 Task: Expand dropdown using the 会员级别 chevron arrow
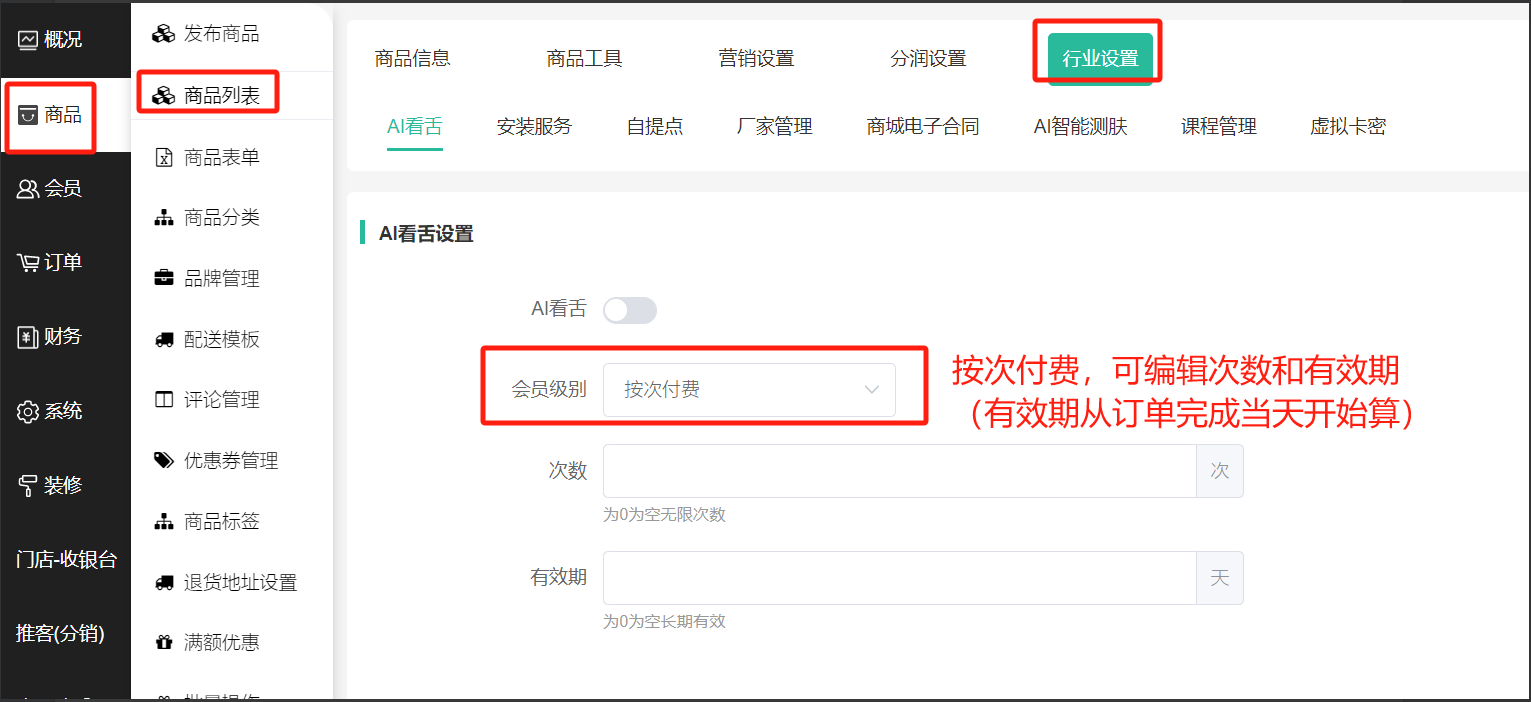(x=872, y=390)
